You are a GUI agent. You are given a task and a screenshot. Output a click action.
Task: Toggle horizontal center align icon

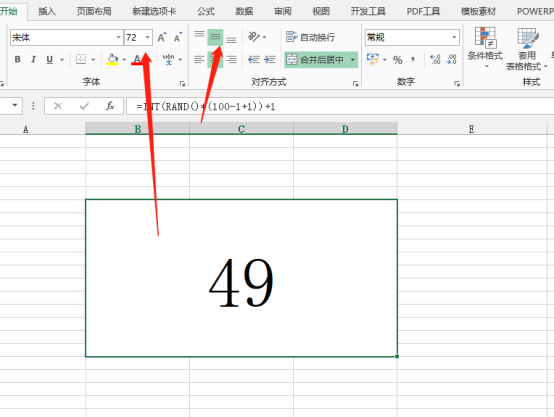(215, 59)
